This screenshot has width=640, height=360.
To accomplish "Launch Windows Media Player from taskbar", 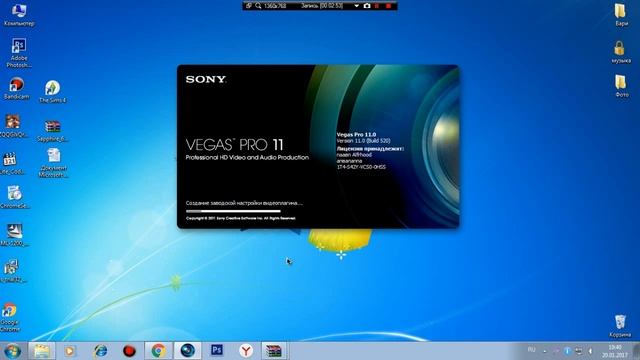I will [x=70, y=351].
